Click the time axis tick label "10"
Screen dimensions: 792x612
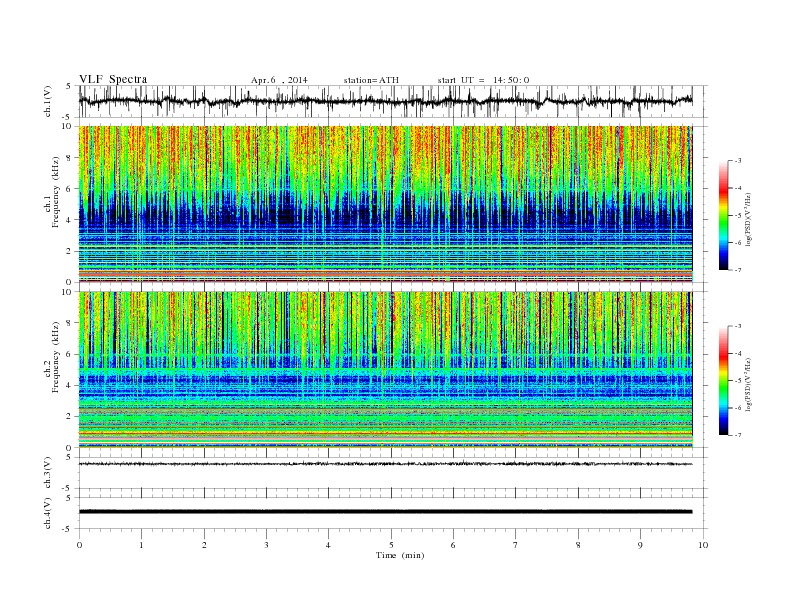[x=703, y=545]
